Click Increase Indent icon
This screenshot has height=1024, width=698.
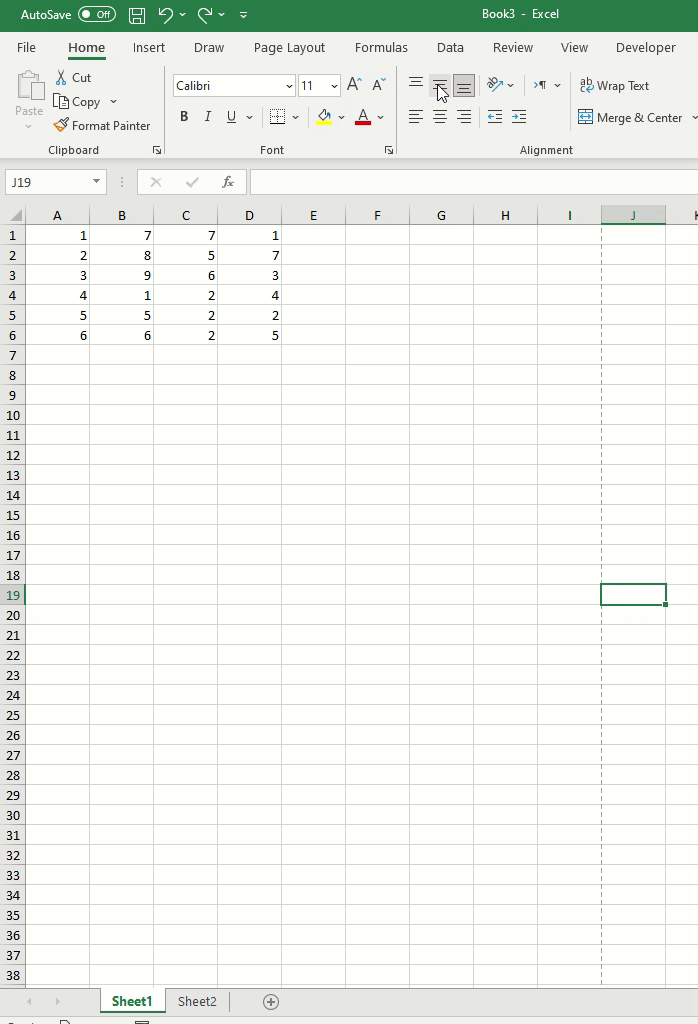tap(519, 116)
